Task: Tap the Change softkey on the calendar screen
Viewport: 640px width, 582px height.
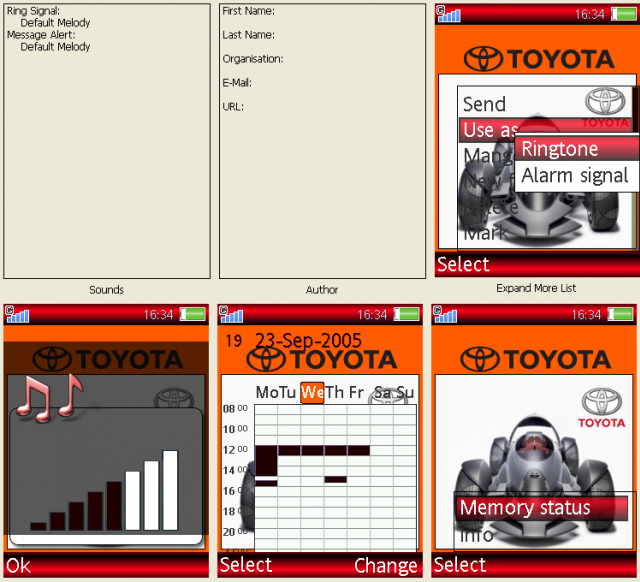Action: point(386,566)
